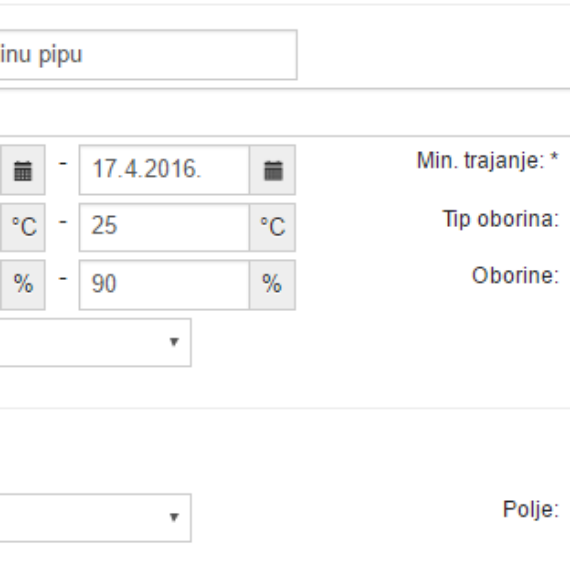Click the required asterisk after Min. trajanje

point(554,158)
